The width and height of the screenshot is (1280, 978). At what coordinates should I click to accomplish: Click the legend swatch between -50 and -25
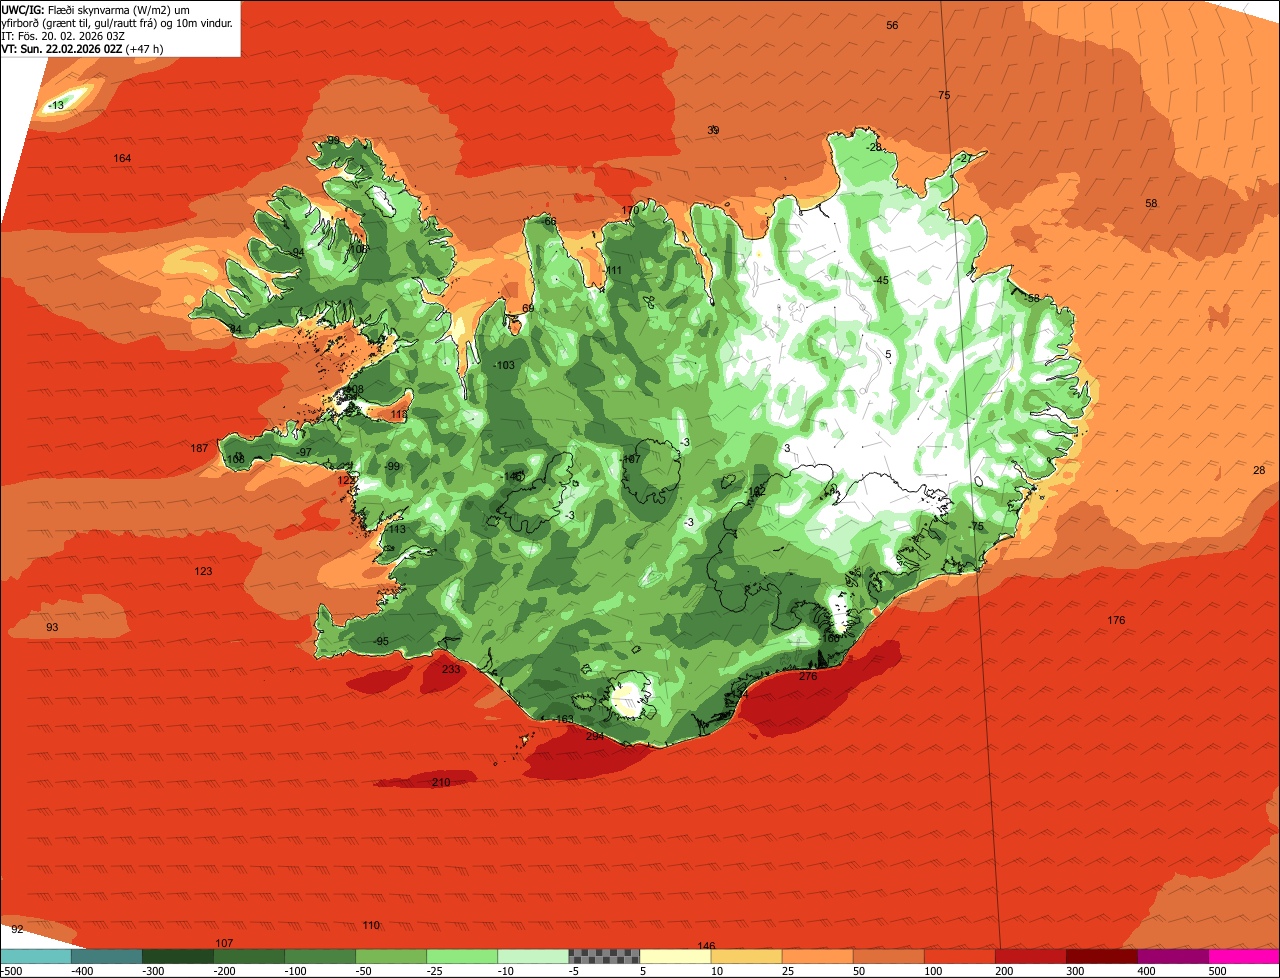point(391,956)
